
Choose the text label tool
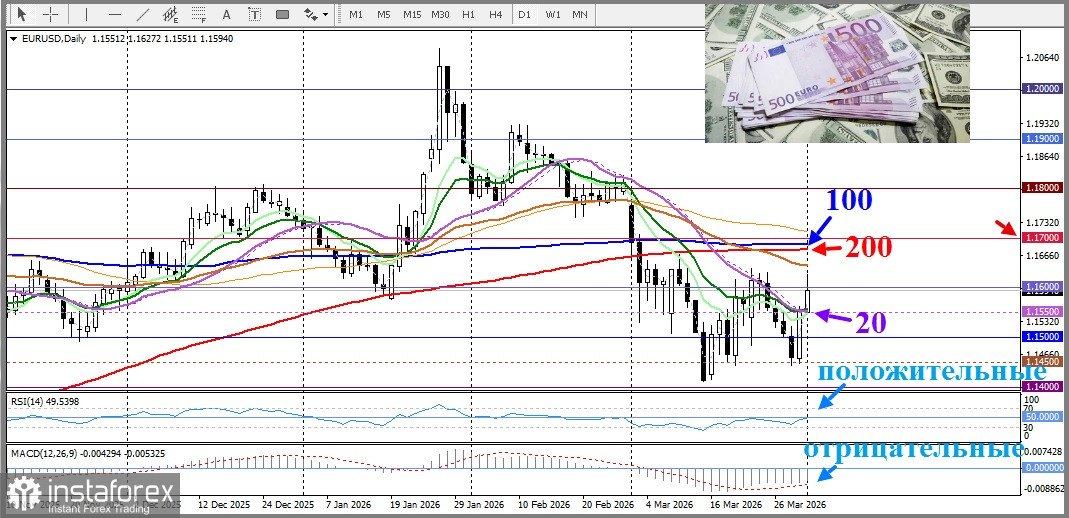254,14
